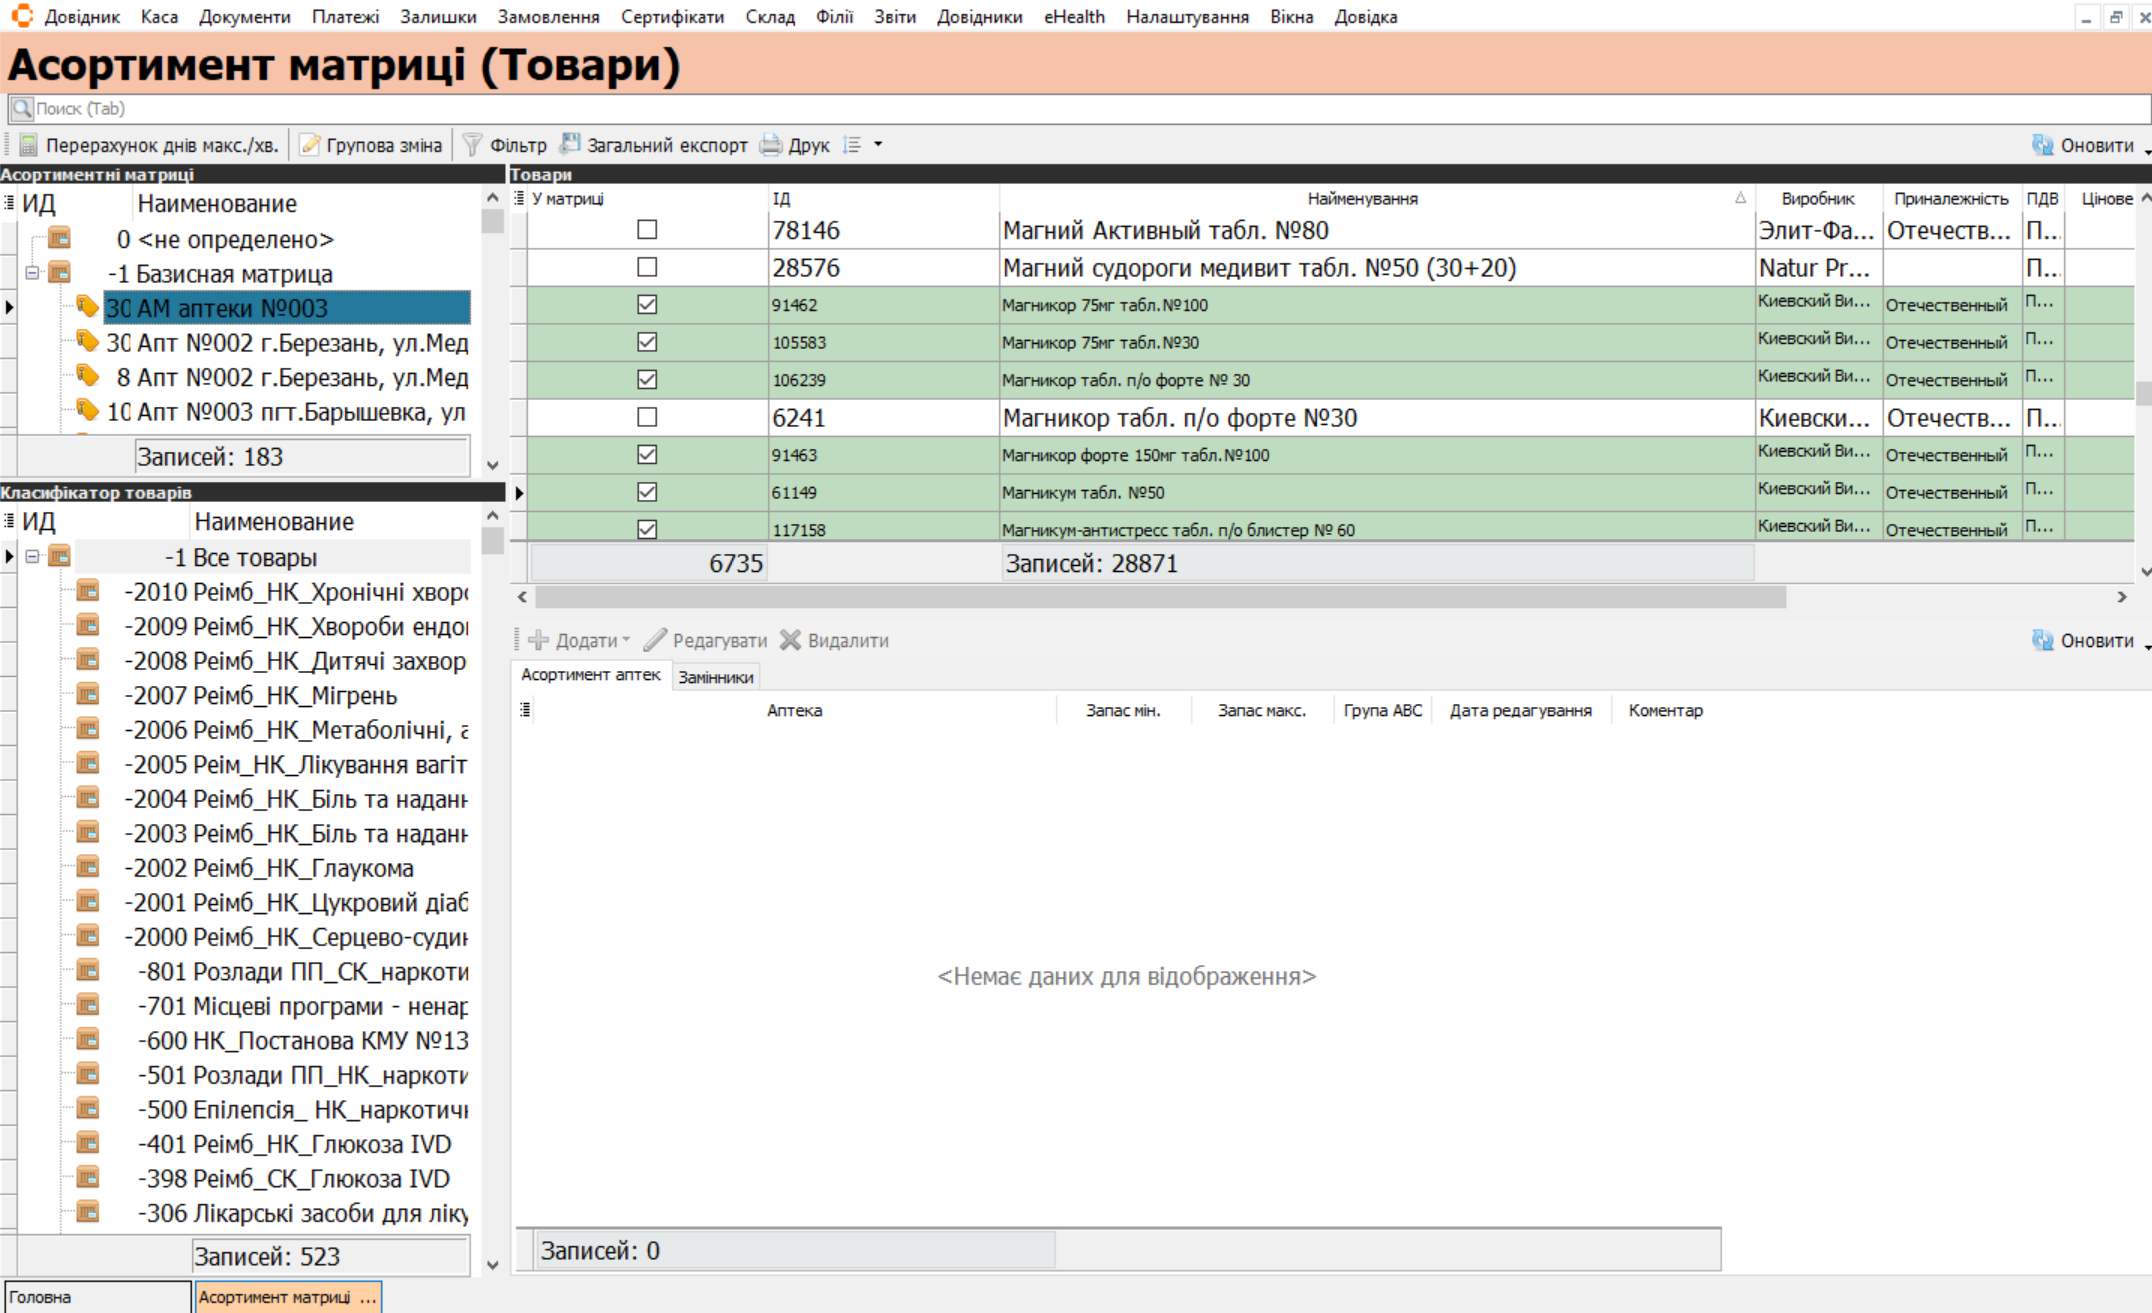Click the Друк printer icon
Screen dimensions: 2152x1313
click(x=771, y=146)
